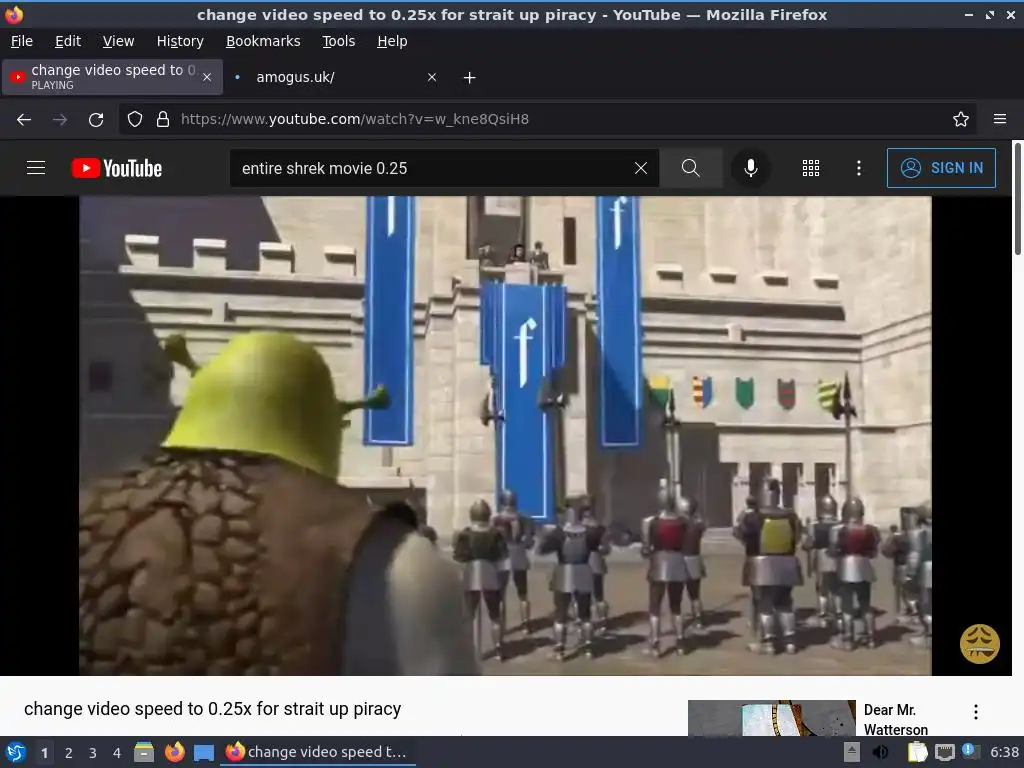This screenshot has height=768, width=1024.
Task: Switch to workspace 3
Action: pyautogui.click(x=93, y=753)
